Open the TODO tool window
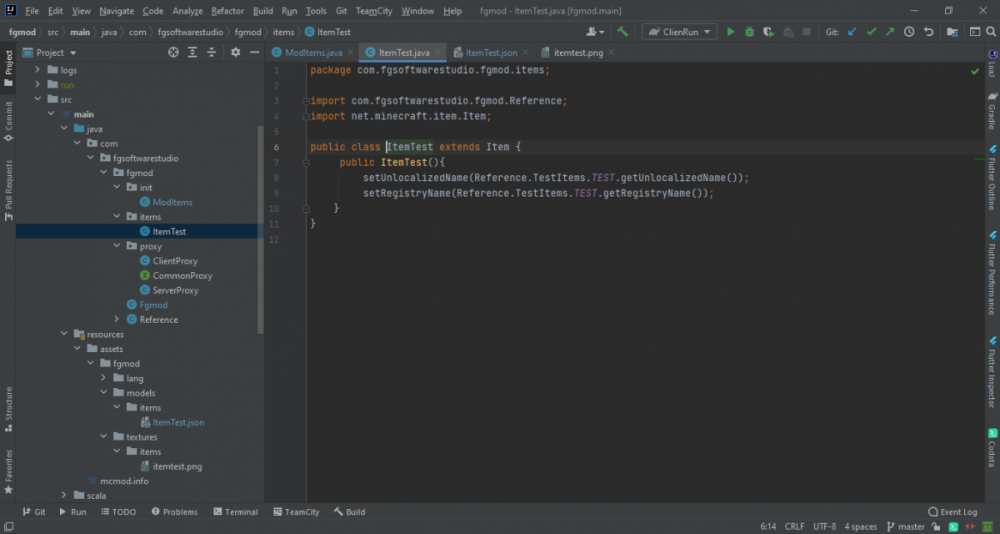1000x534 pixels. (x=117, y=512)
